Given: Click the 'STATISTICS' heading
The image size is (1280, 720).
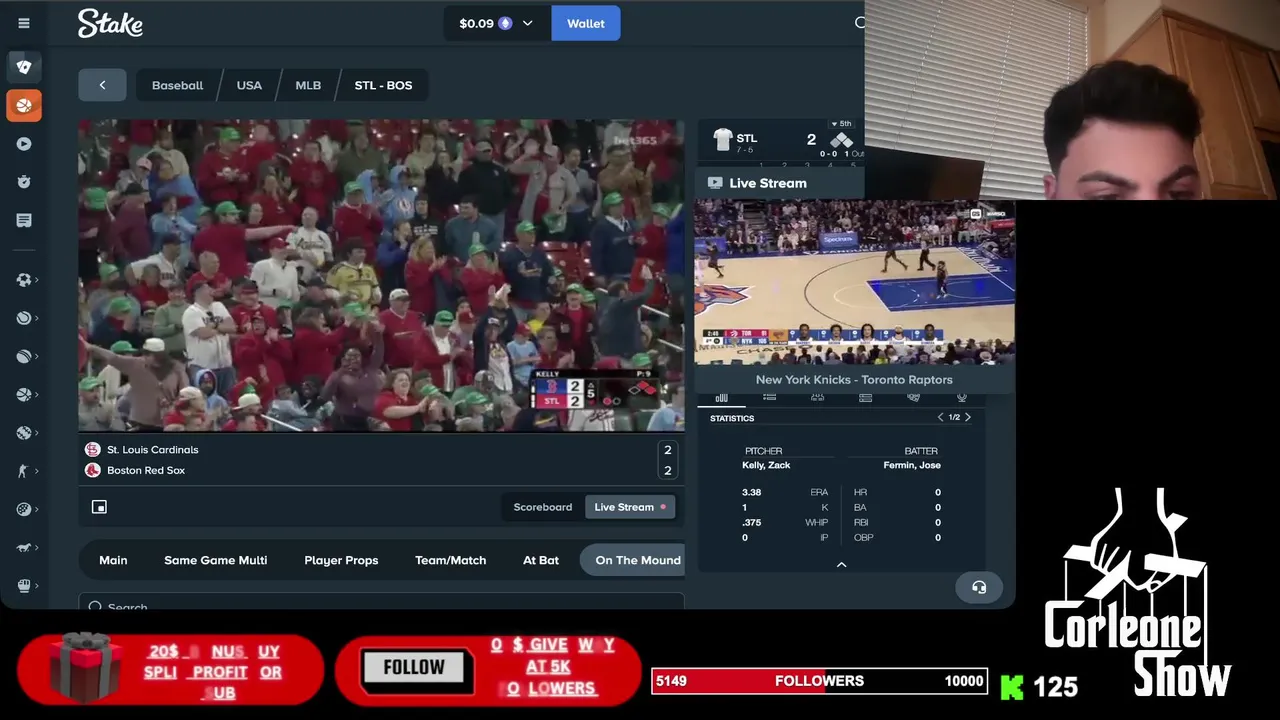Looking at the screenshot, I should (x=732, y=418).
